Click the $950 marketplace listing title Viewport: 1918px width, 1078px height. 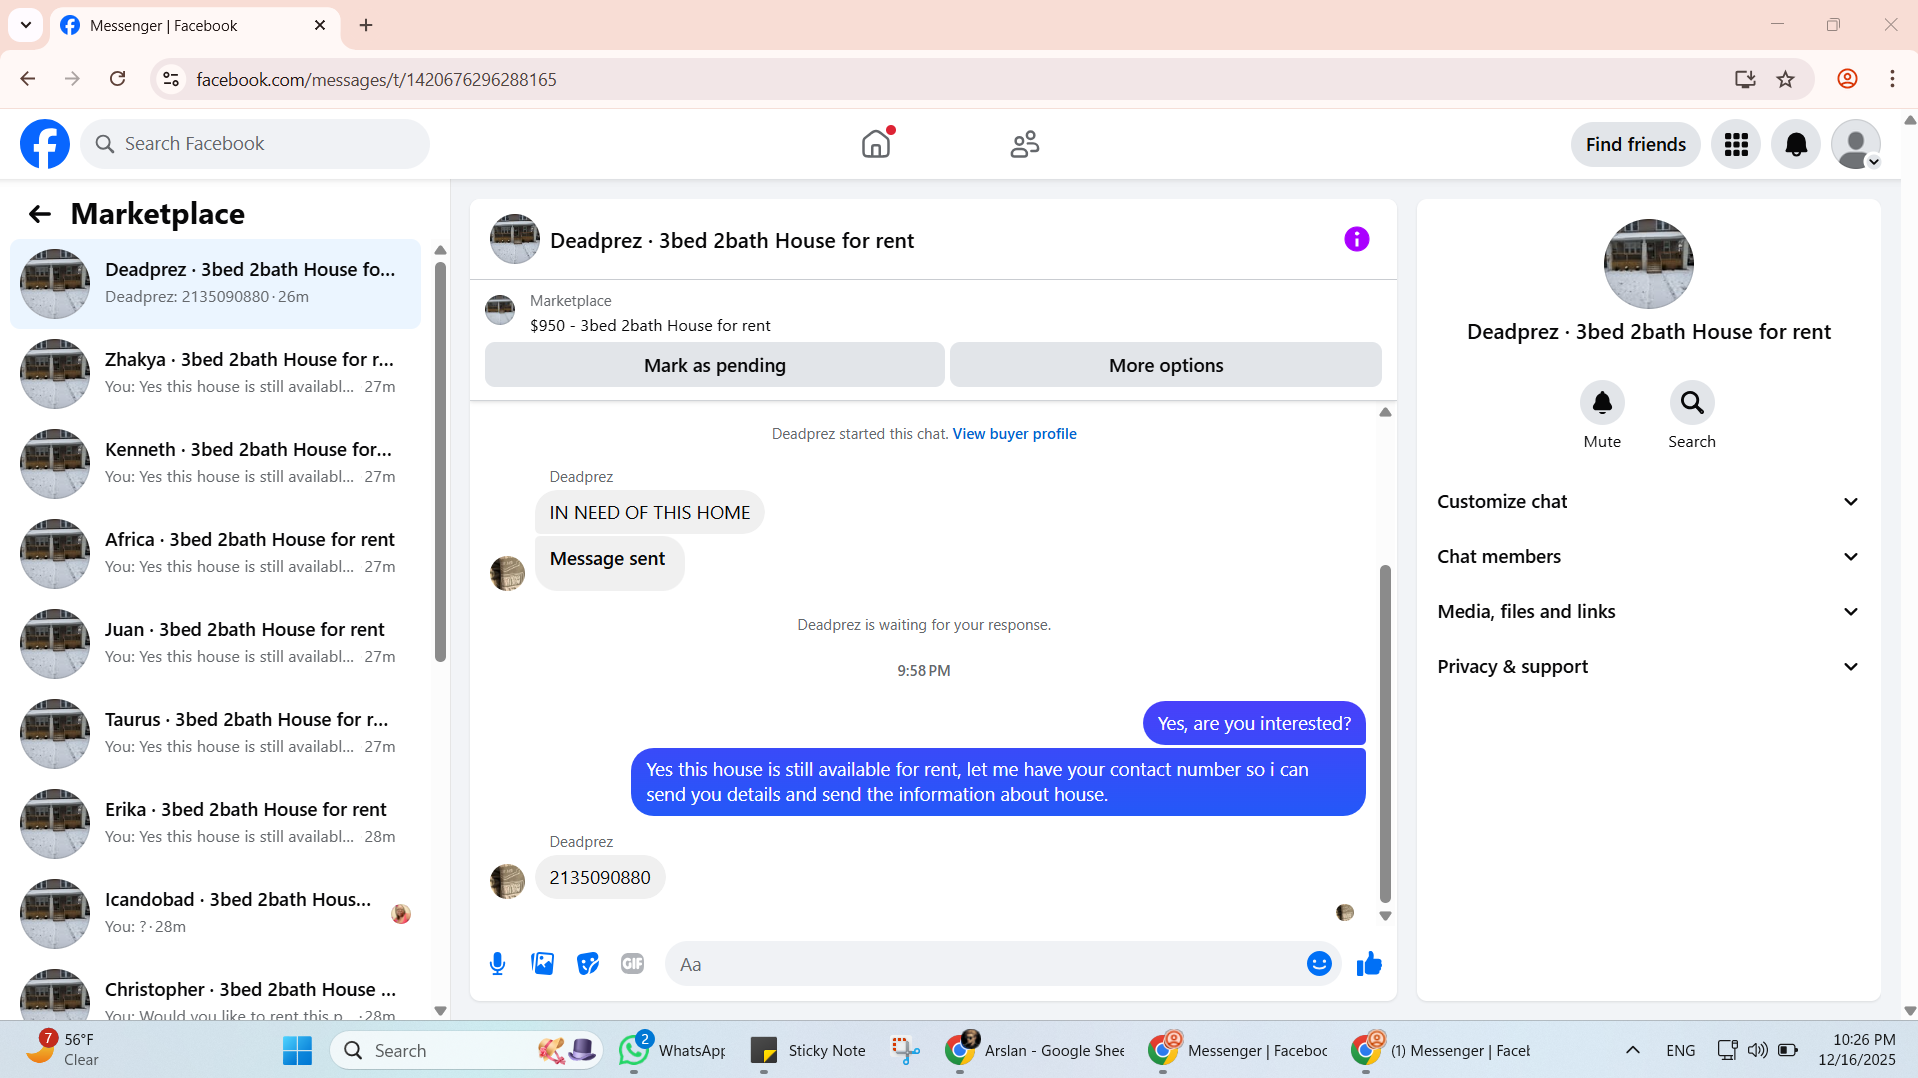point(650,326)
